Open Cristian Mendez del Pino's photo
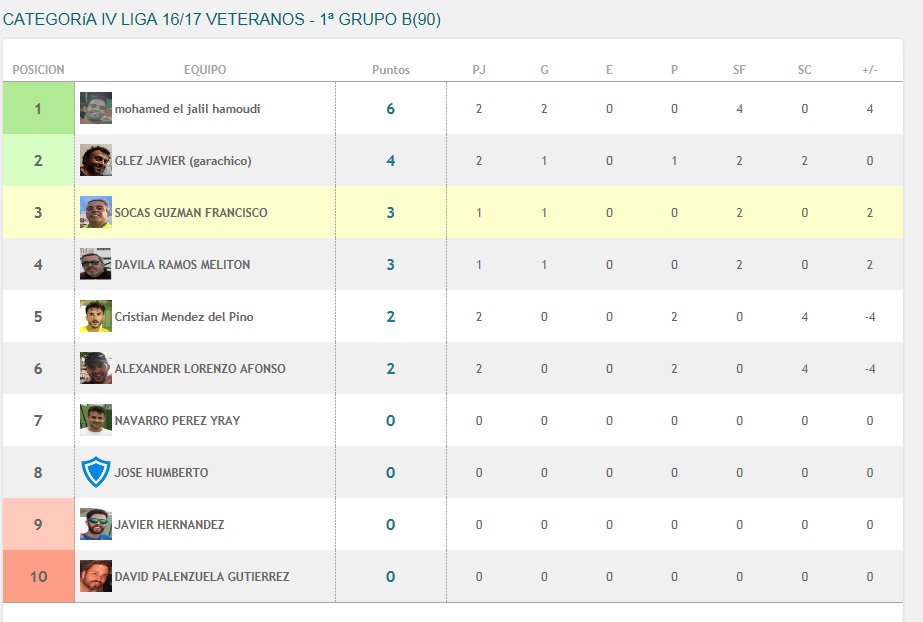 (96, 316)
